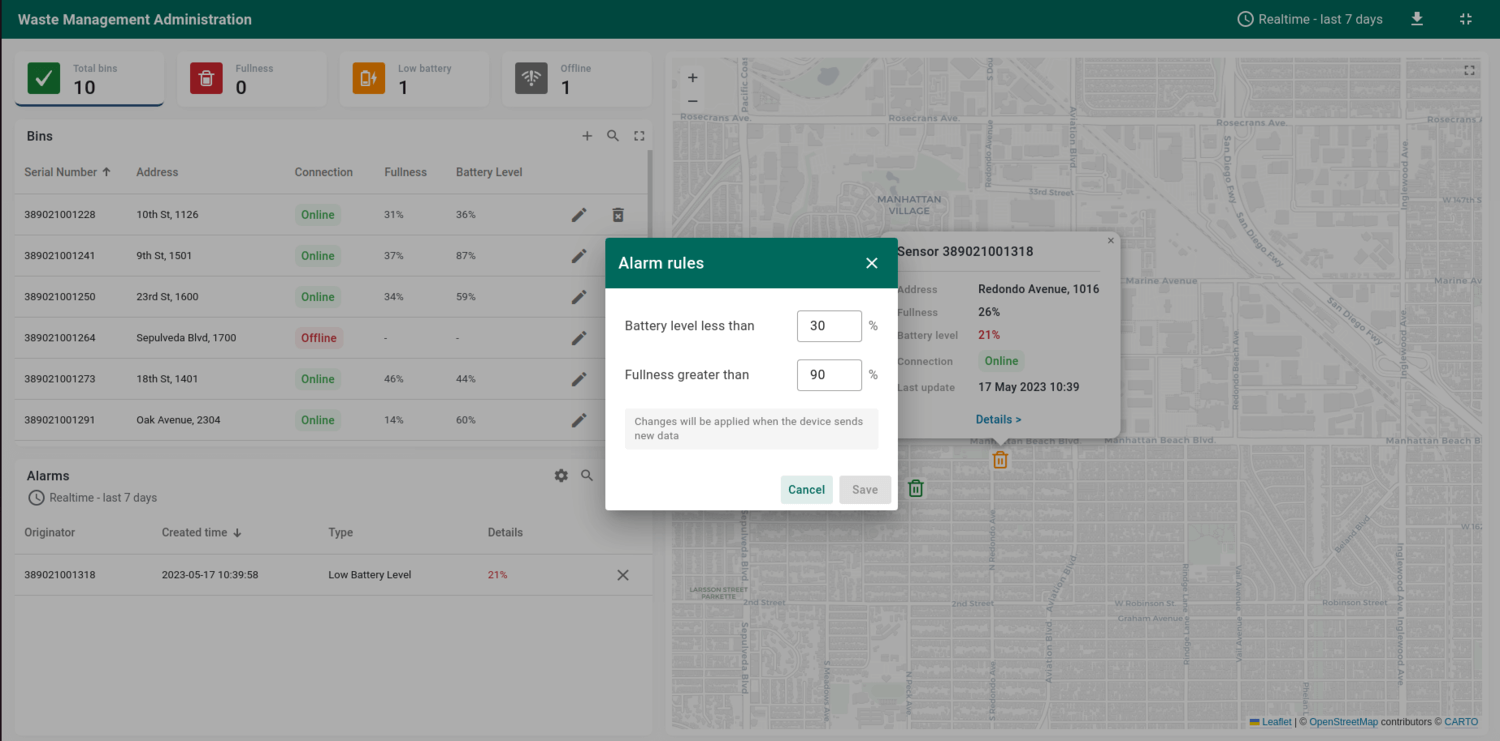
Task: Open Alarms settings gear icon
Action: click(561, 476)
